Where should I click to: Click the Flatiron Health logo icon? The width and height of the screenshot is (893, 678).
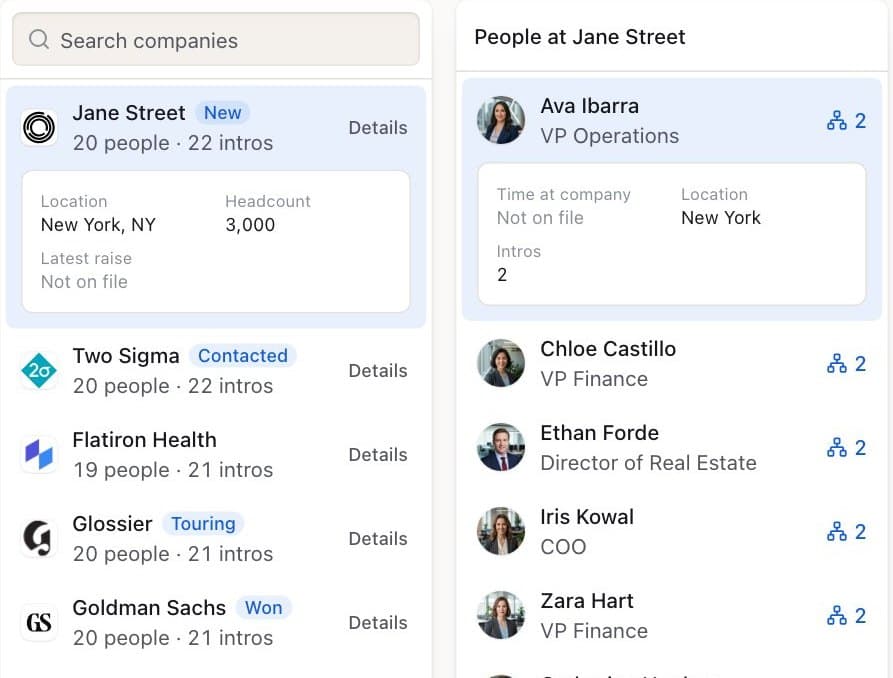click(x=39, y=454)
